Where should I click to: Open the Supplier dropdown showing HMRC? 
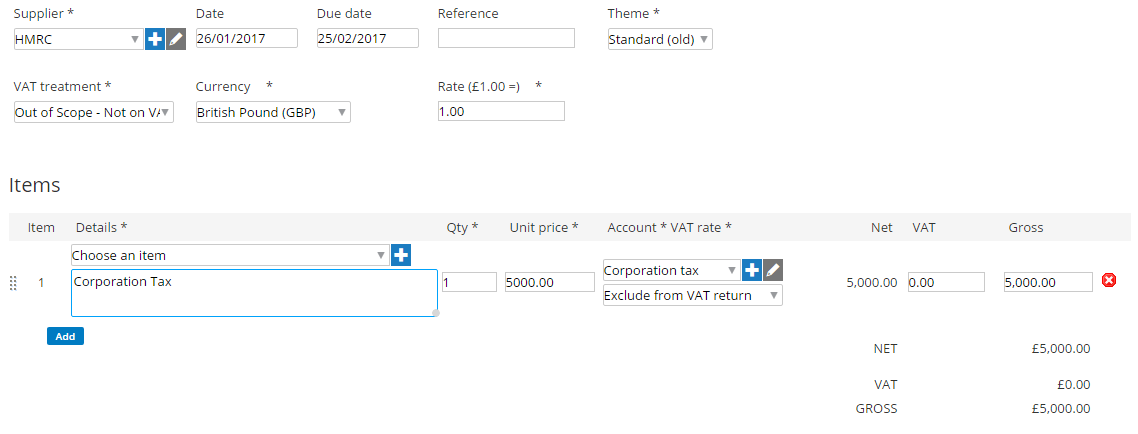click(x=78, y=39)
